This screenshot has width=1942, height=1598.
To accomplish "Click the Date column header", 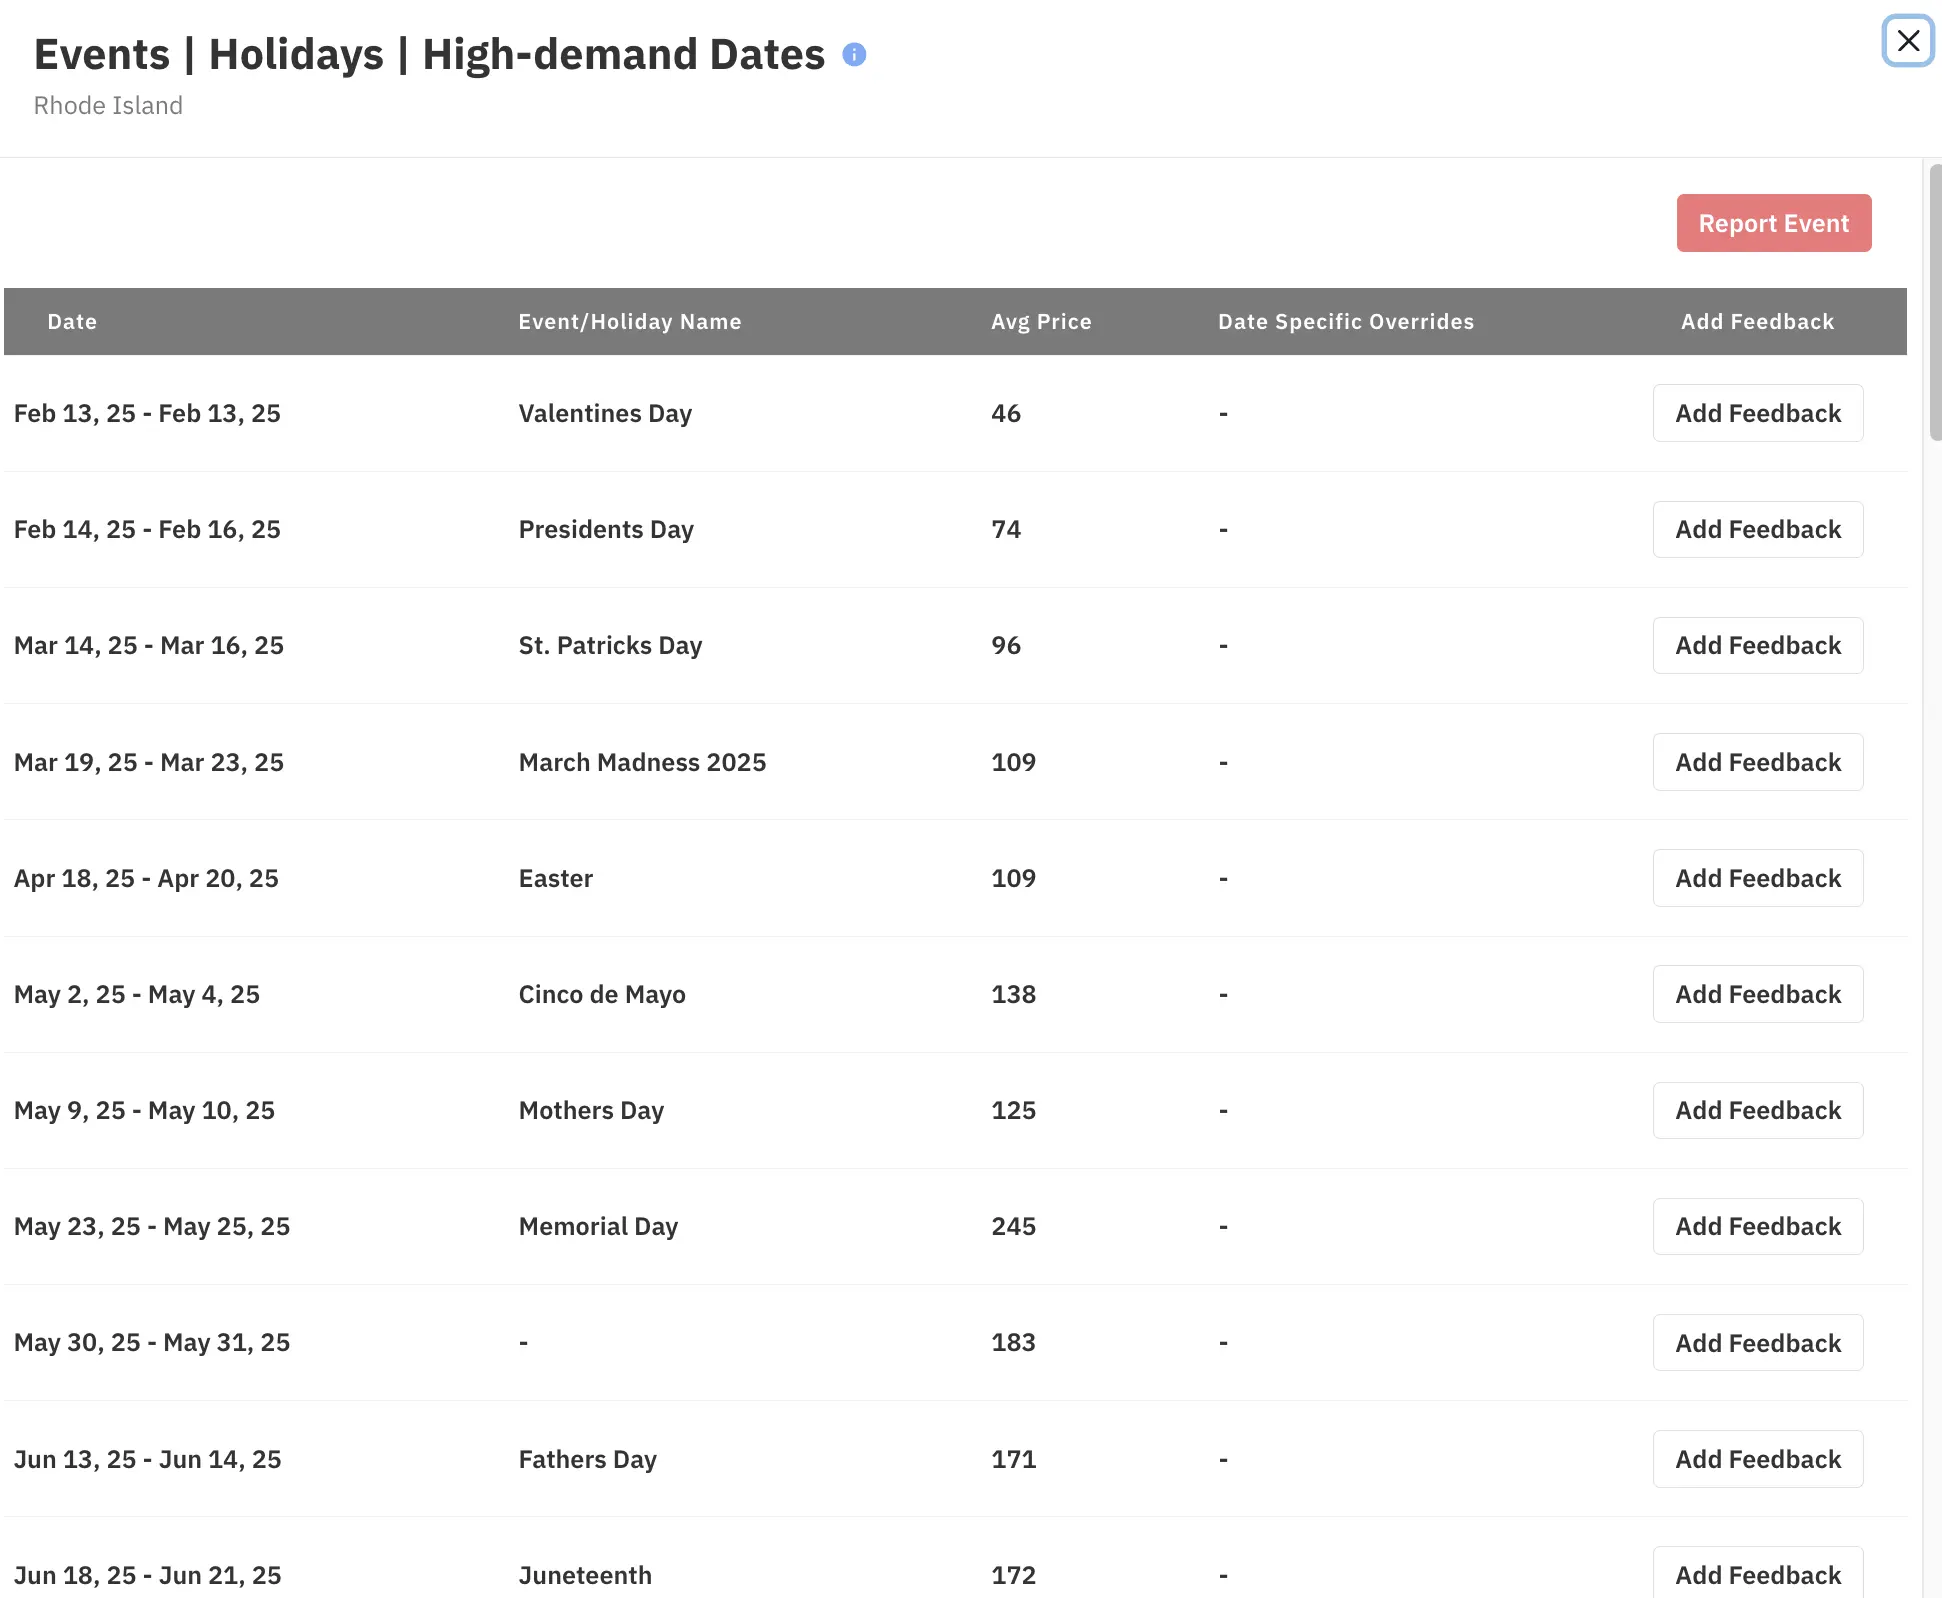I will pyautogui.click(x=72, y=322).
